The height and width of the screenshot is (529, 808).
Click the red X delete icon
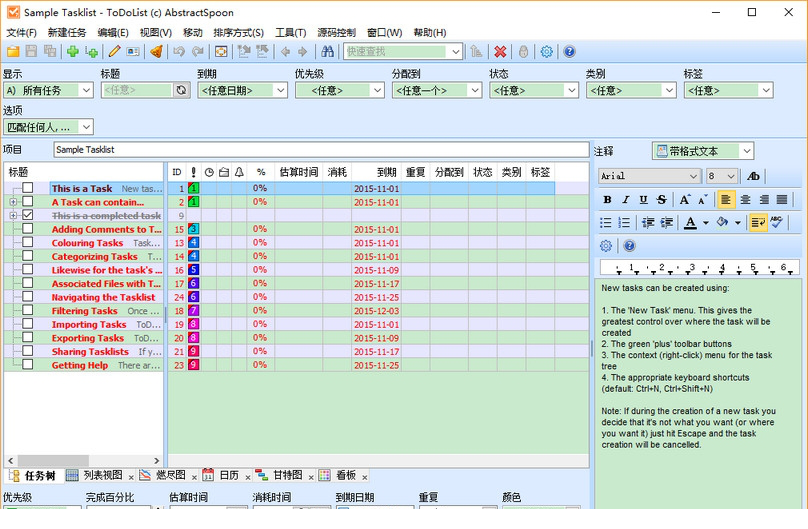point(500,52)
